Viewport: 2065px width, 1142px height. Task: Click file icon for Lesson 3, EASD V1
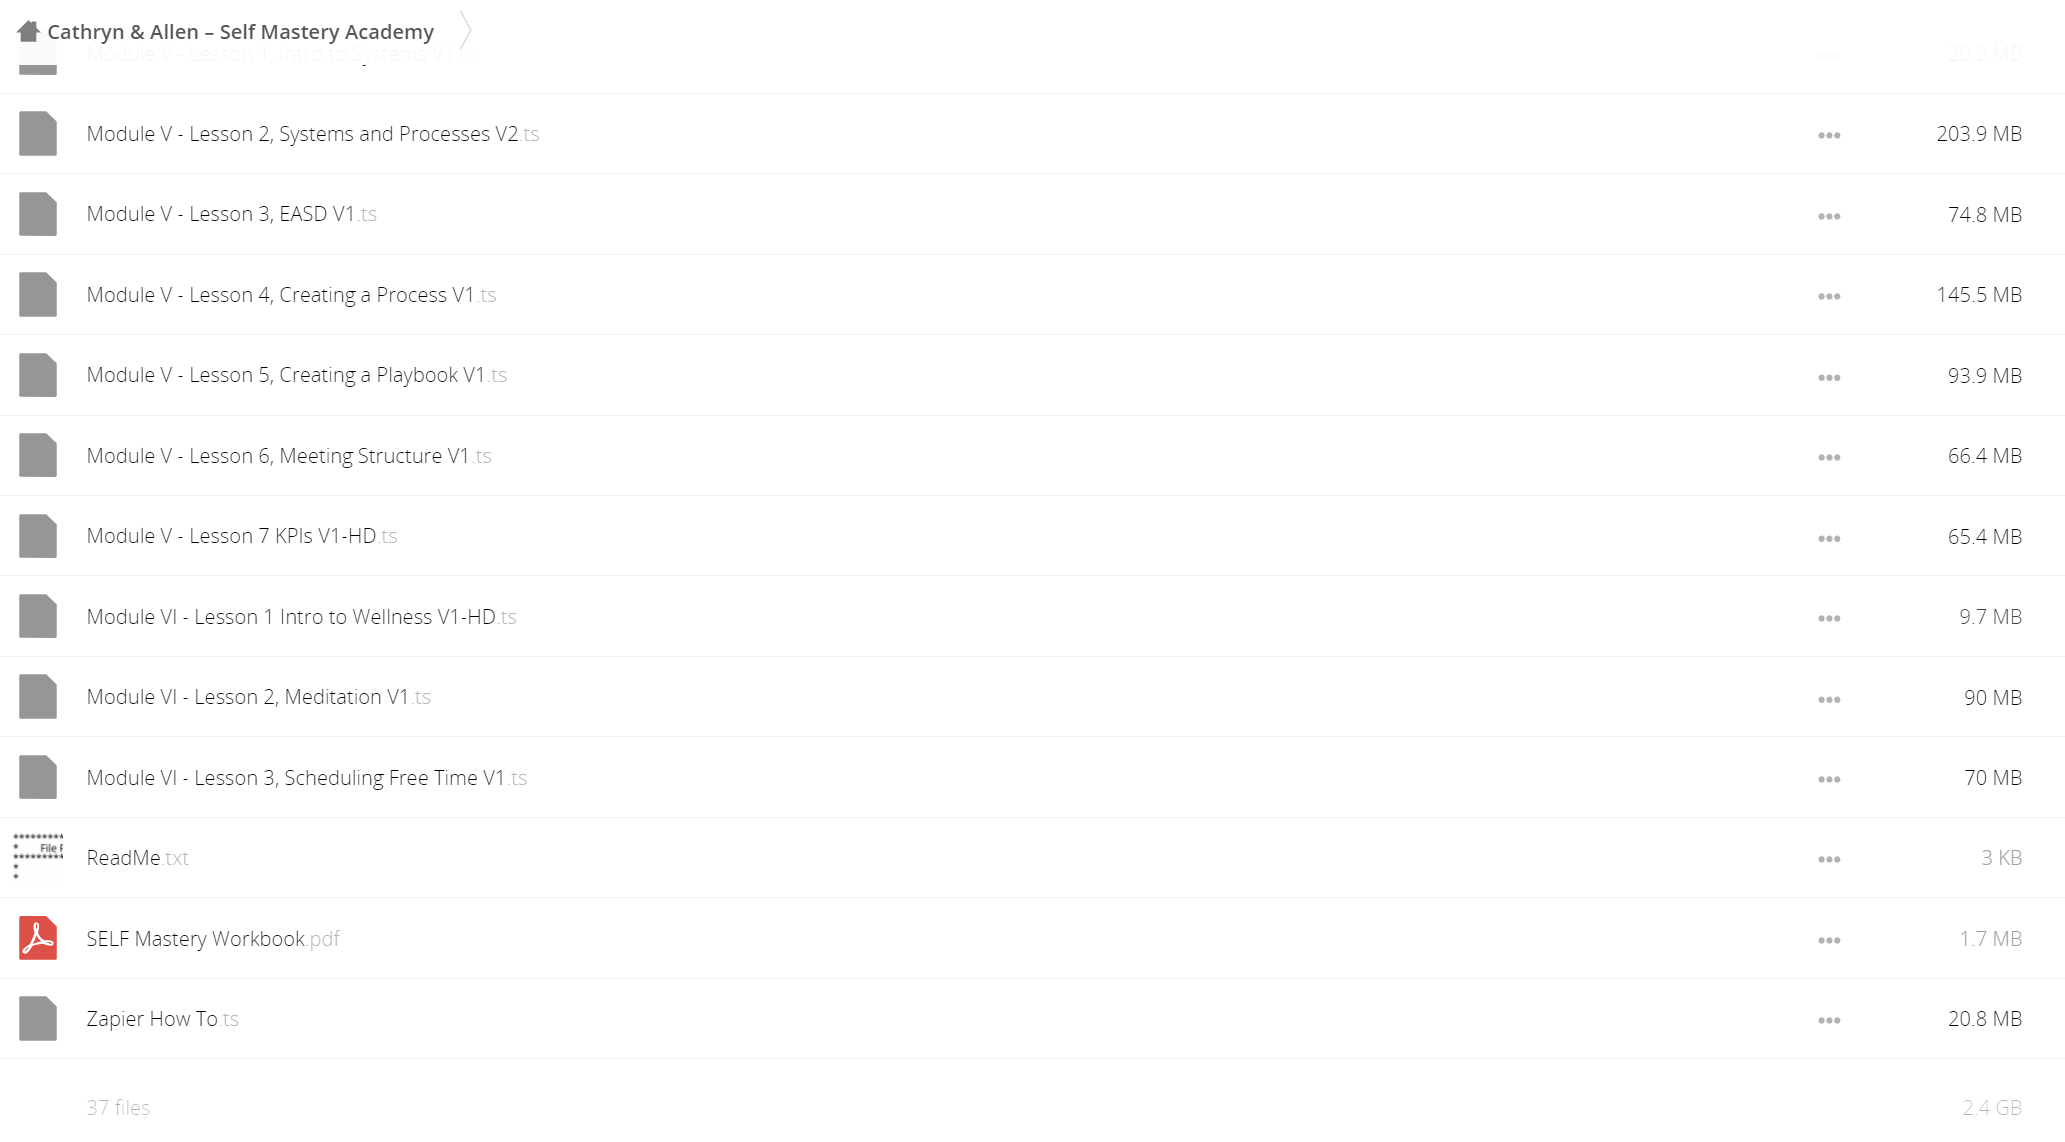coord(38,214)
